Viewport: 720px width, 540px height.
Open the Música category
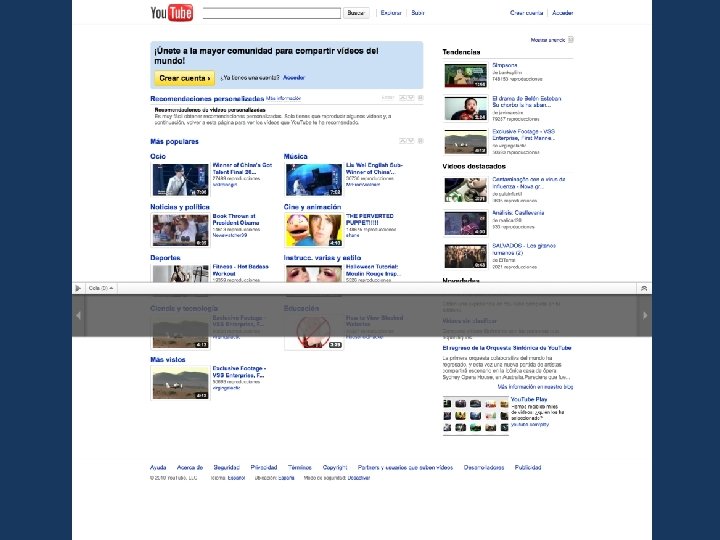(296, 156)
